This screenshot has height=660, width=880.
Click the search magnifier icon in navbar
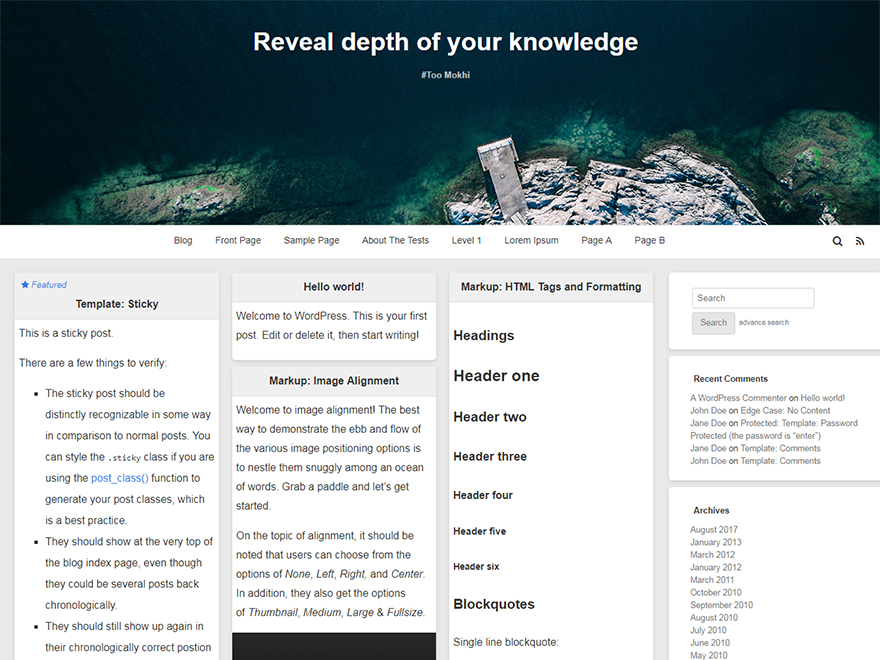coord(837,241)
